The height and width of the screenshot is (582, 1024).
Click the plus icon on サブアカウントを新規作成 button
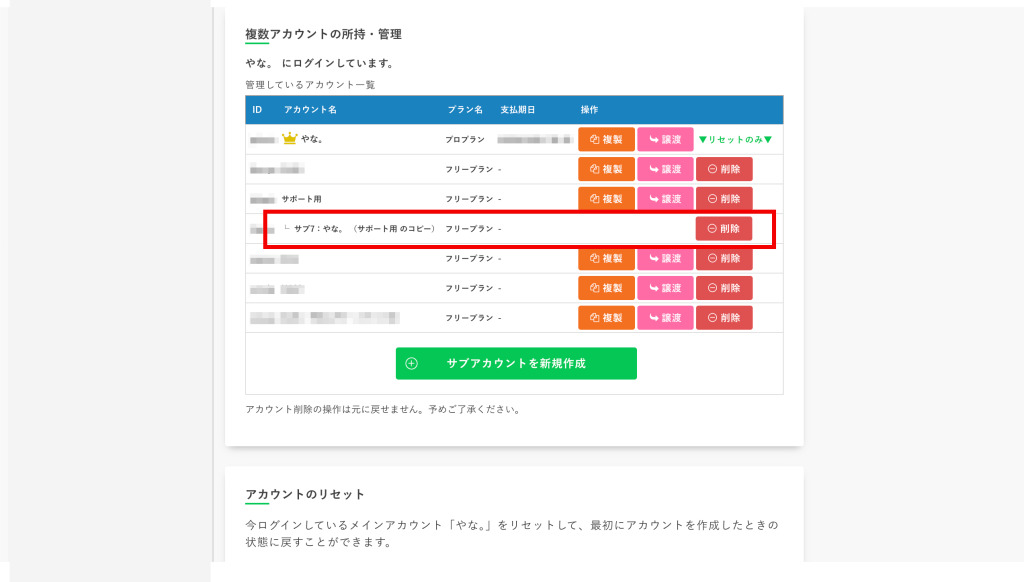(x=410, y=363)
